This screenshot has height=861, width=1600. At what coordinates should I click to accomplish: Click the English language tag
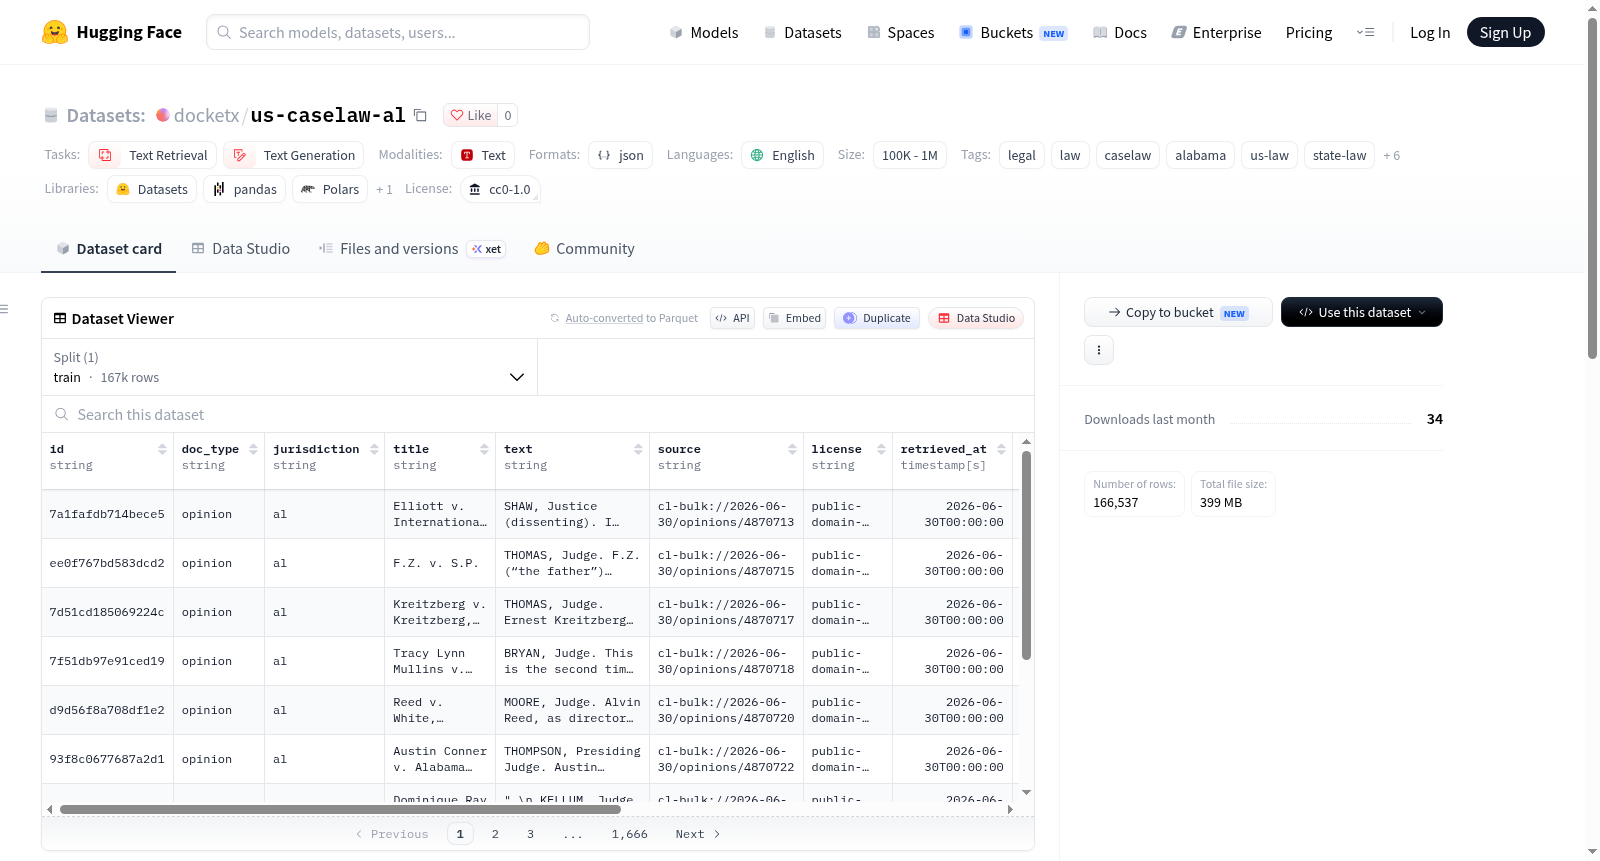[x=782, y=155]
